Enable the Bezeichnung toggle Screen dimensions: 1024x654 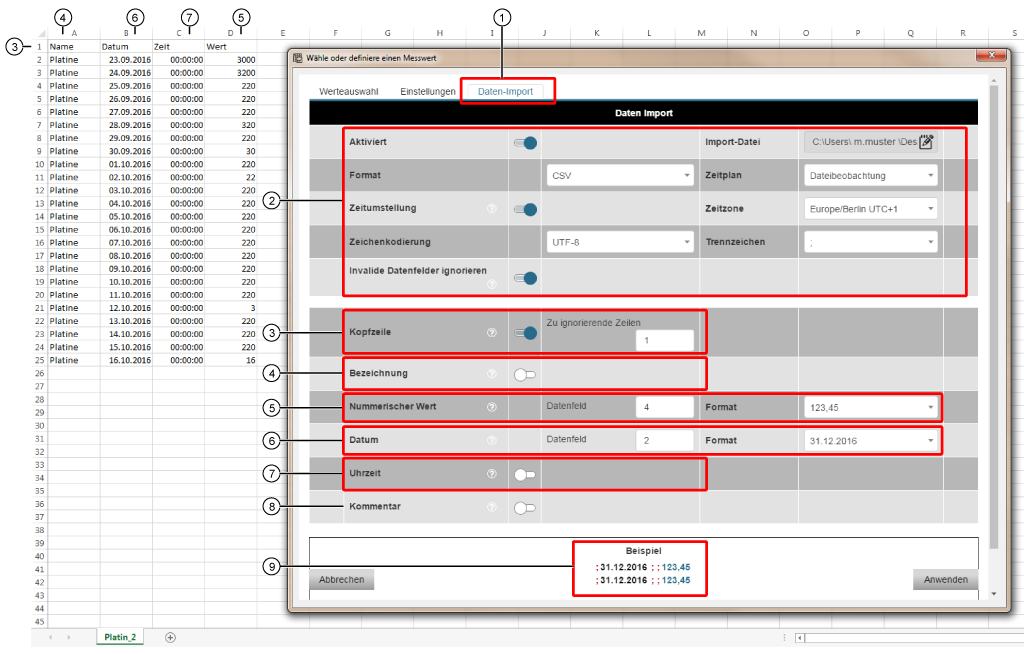[x=524, y=374]
